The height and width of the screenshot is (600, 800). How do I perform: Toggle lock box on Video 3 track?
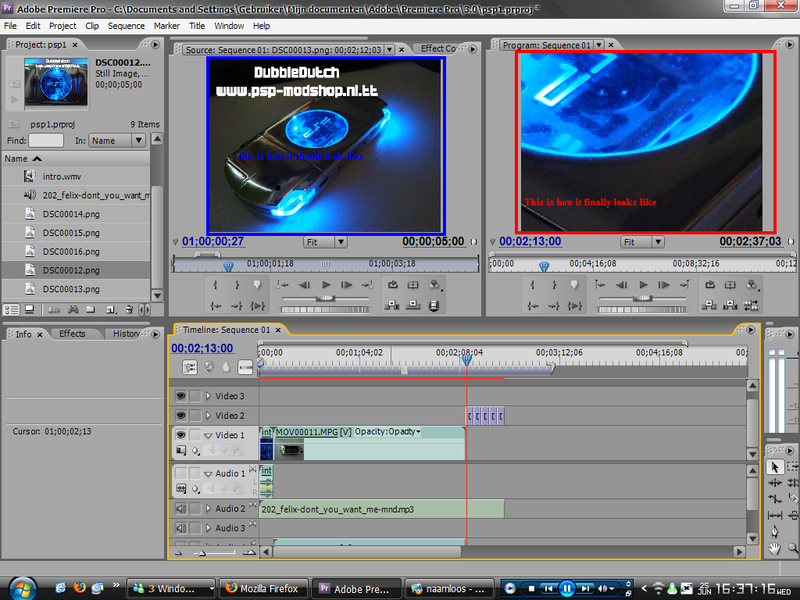195,396
